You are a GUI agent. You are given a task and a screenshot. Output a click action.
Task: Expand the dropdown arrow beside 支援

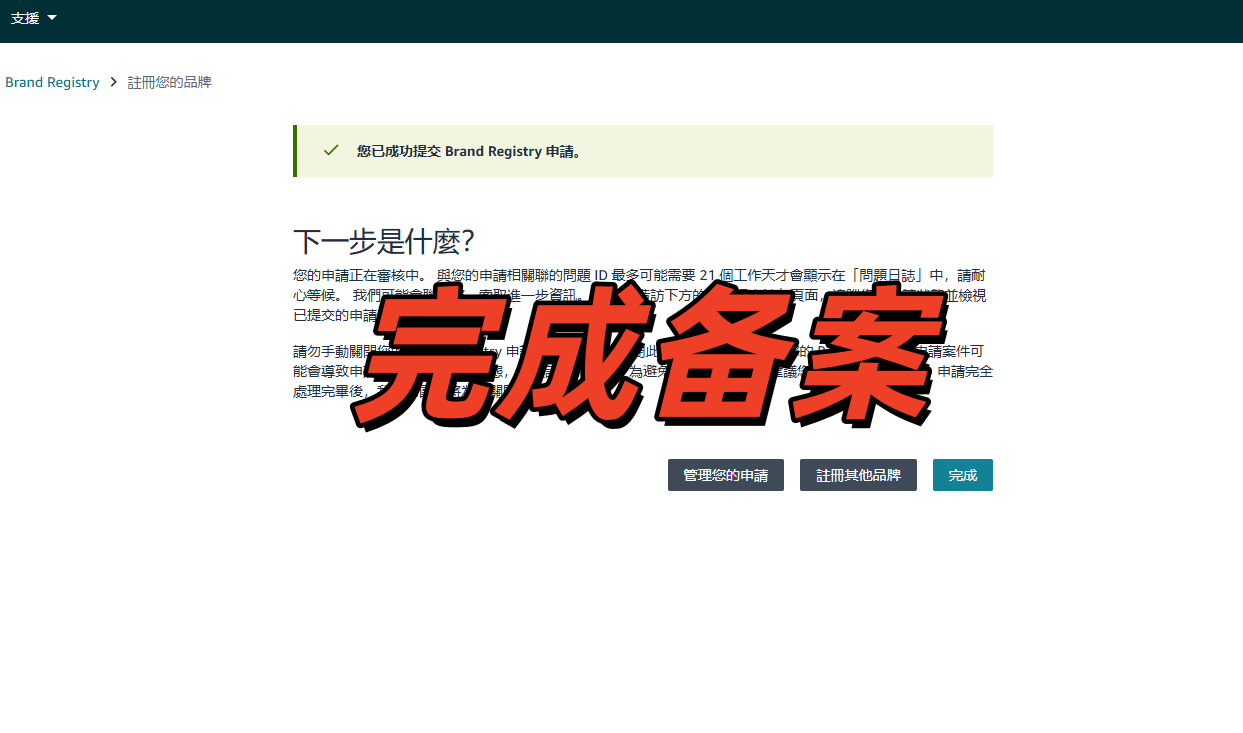click(52, 18)
